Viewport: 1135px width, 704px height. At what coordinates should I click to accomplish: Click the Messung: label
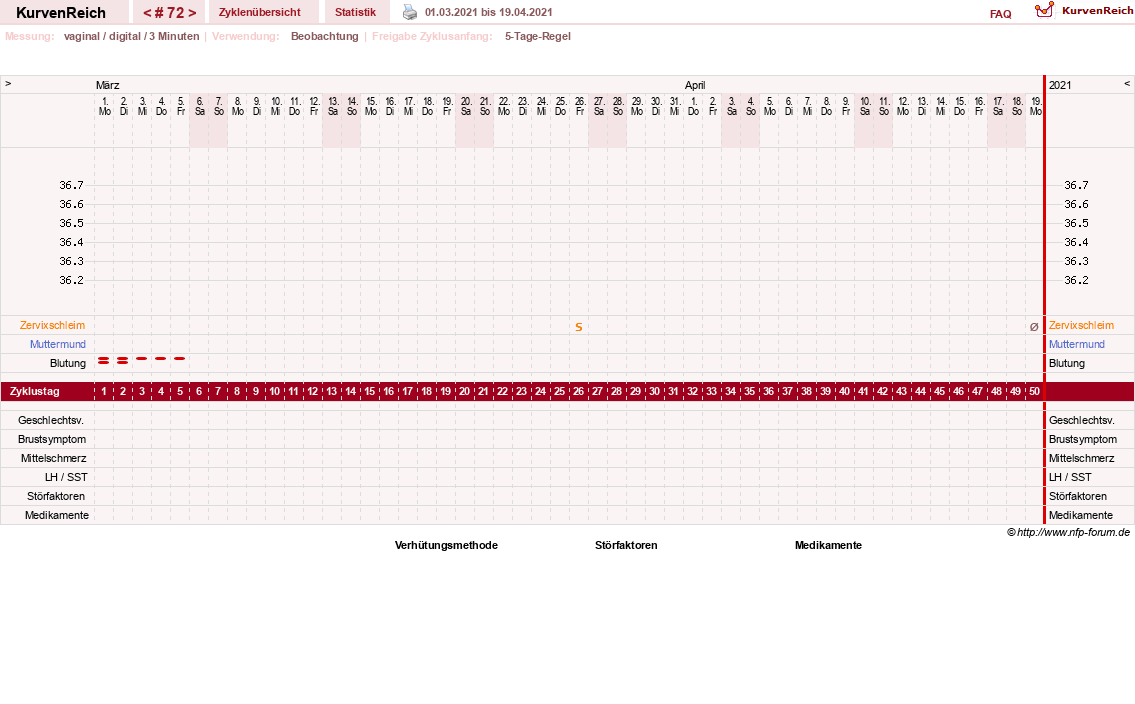[30, 36]
